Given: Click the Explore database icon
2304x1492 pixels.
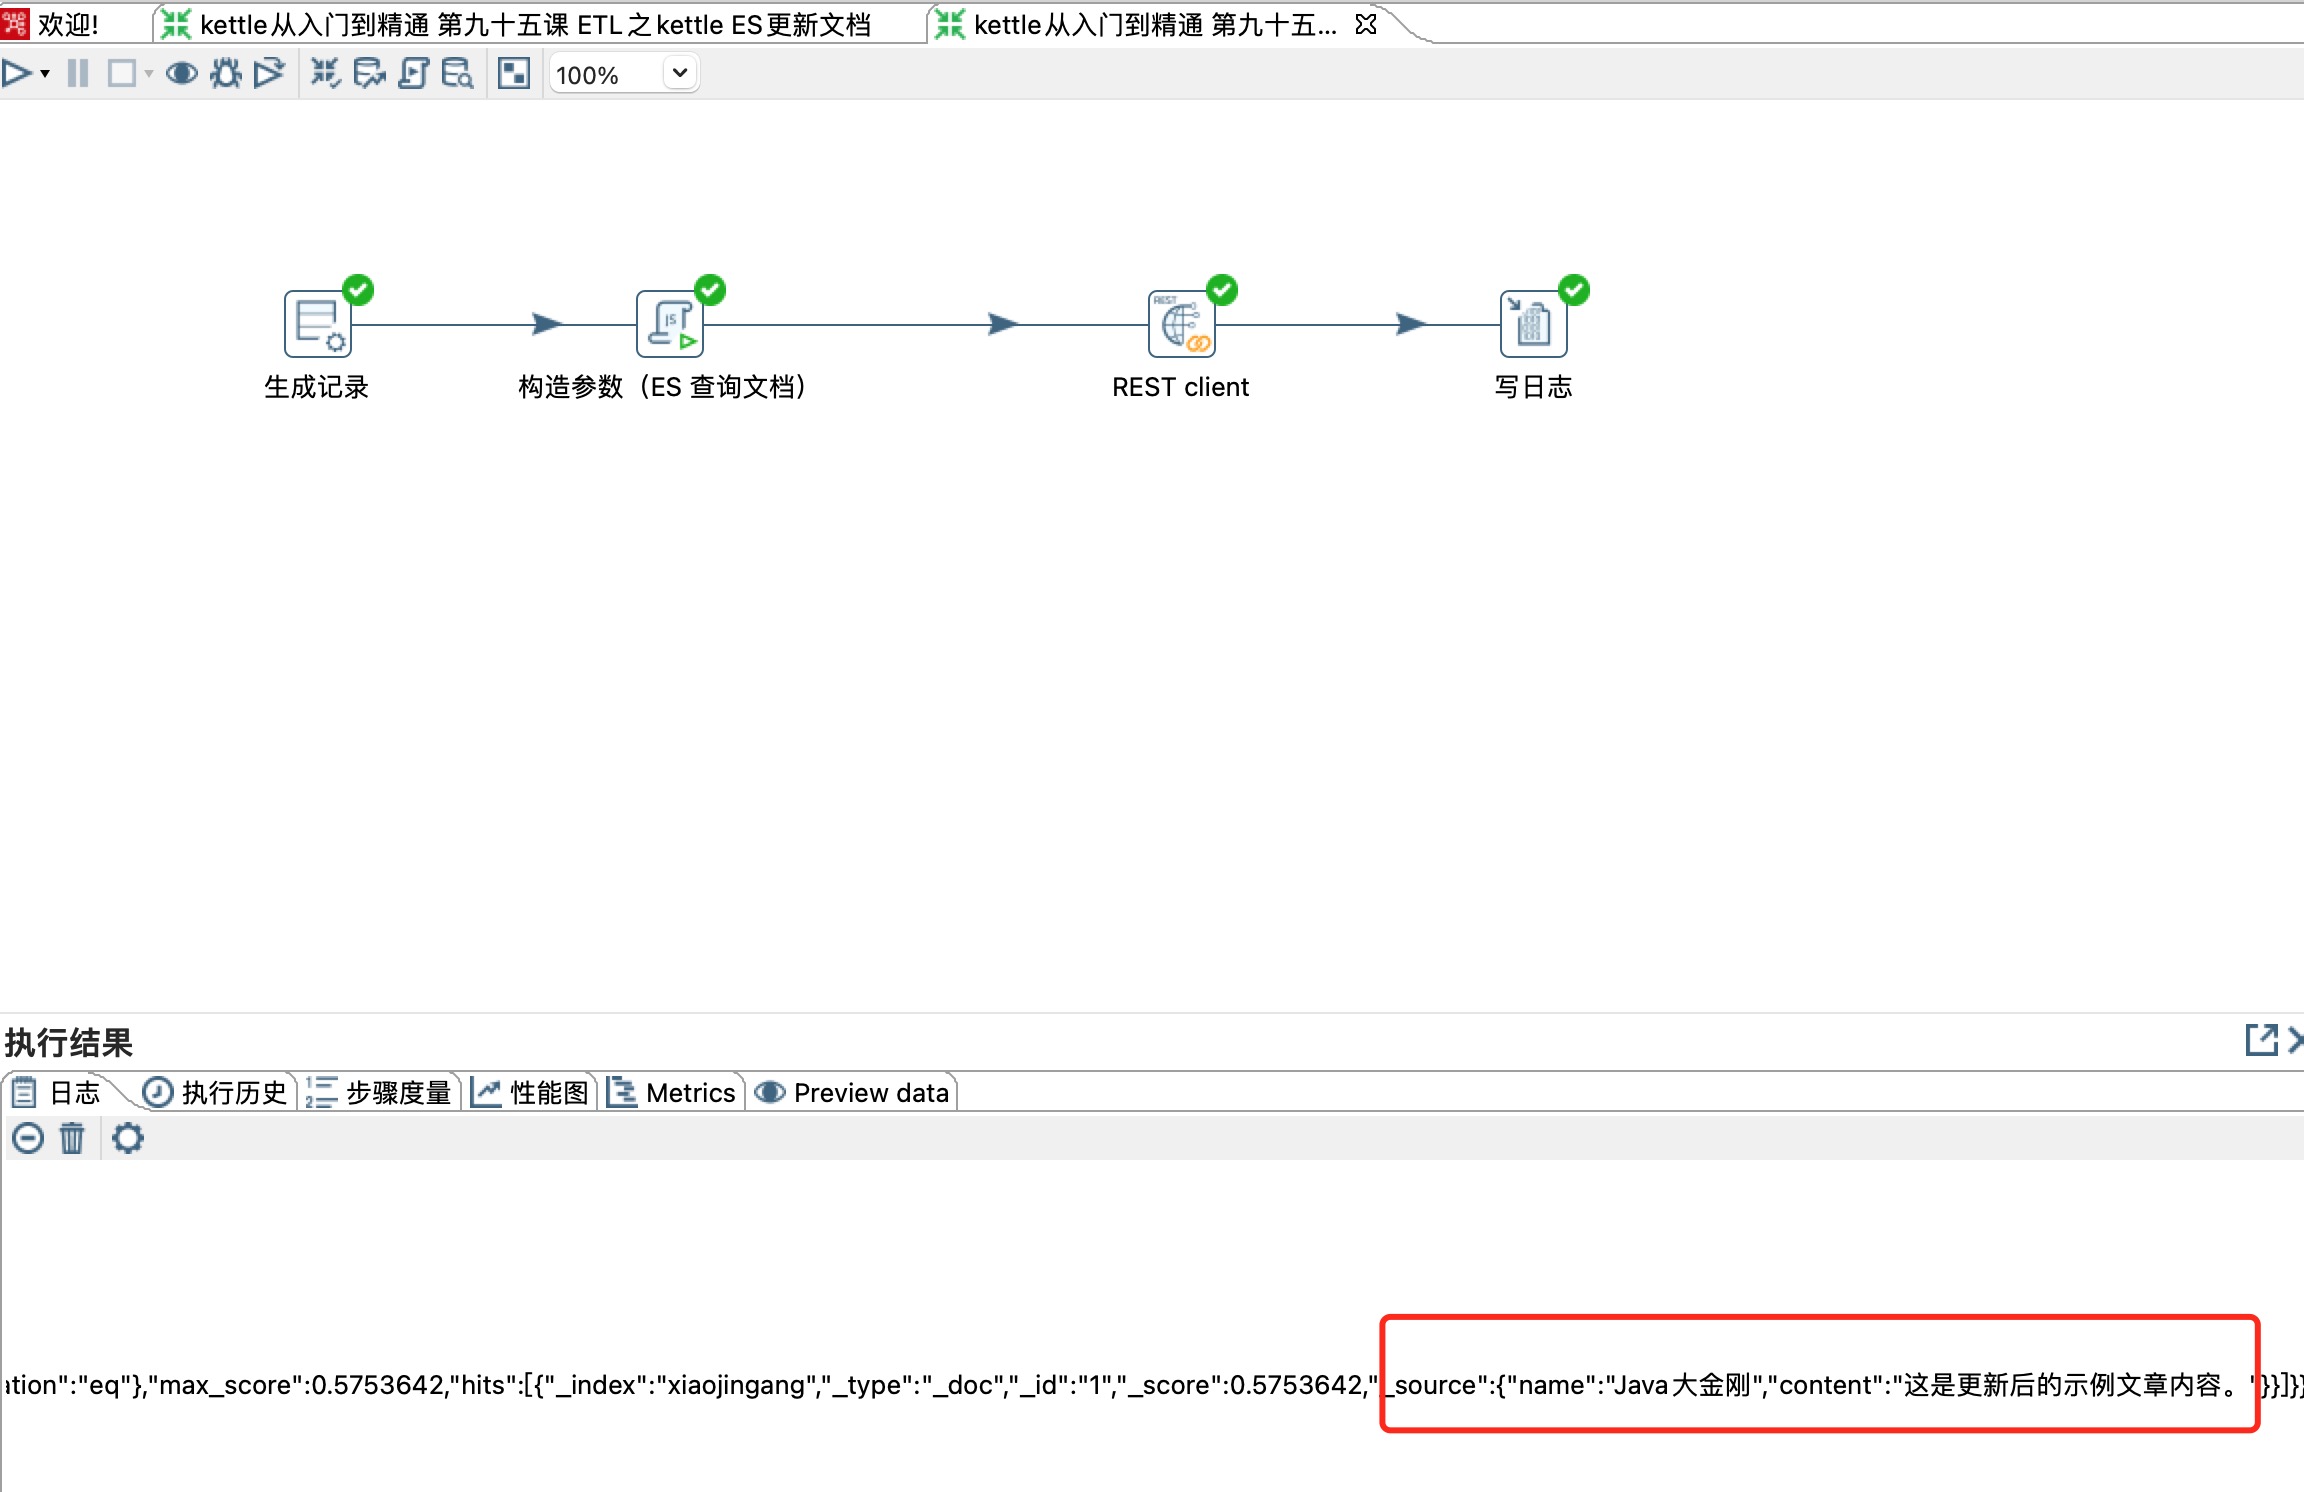Looking at the screenshot, I should coord(457,74).
